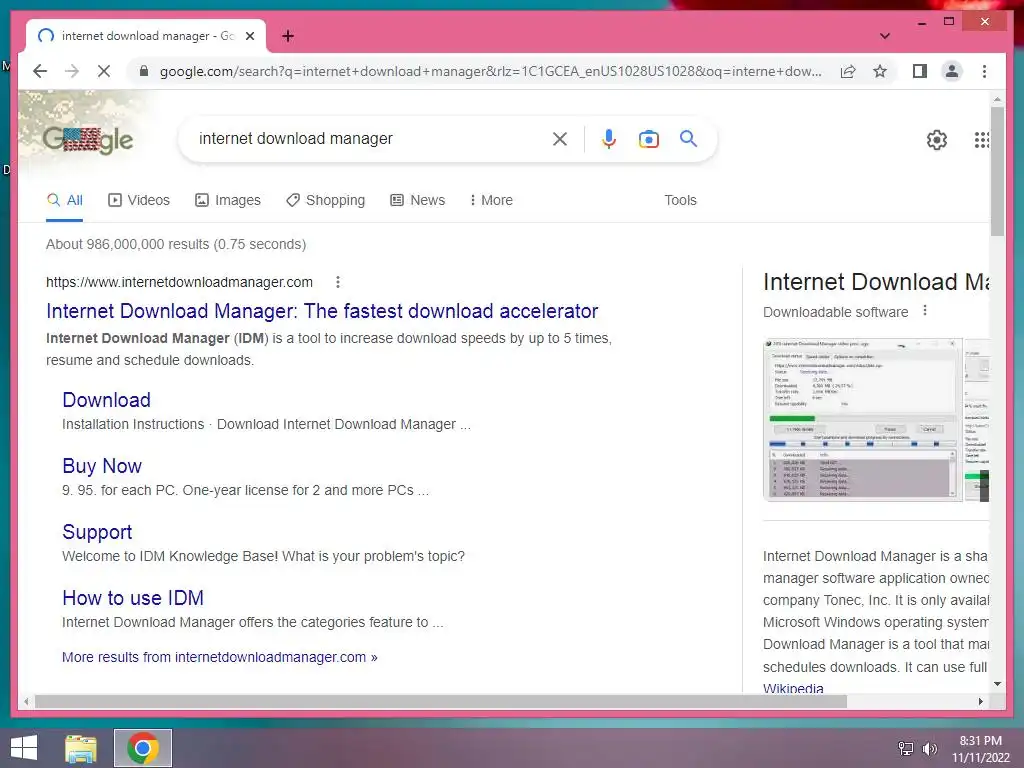View site info via padlock icon
This screenshot has width=1024, height=768.
(144, 71)
